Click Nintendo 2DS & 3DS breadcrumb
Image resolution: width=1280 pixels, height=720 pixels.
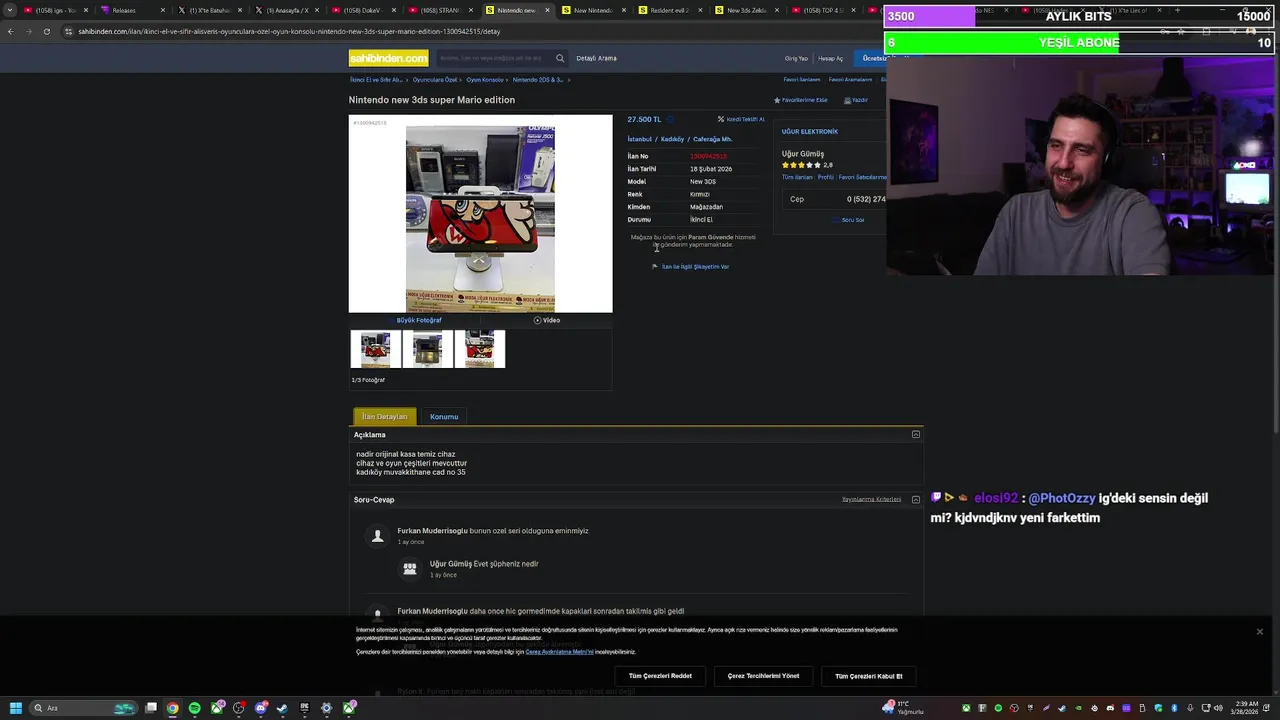point(538,80)
